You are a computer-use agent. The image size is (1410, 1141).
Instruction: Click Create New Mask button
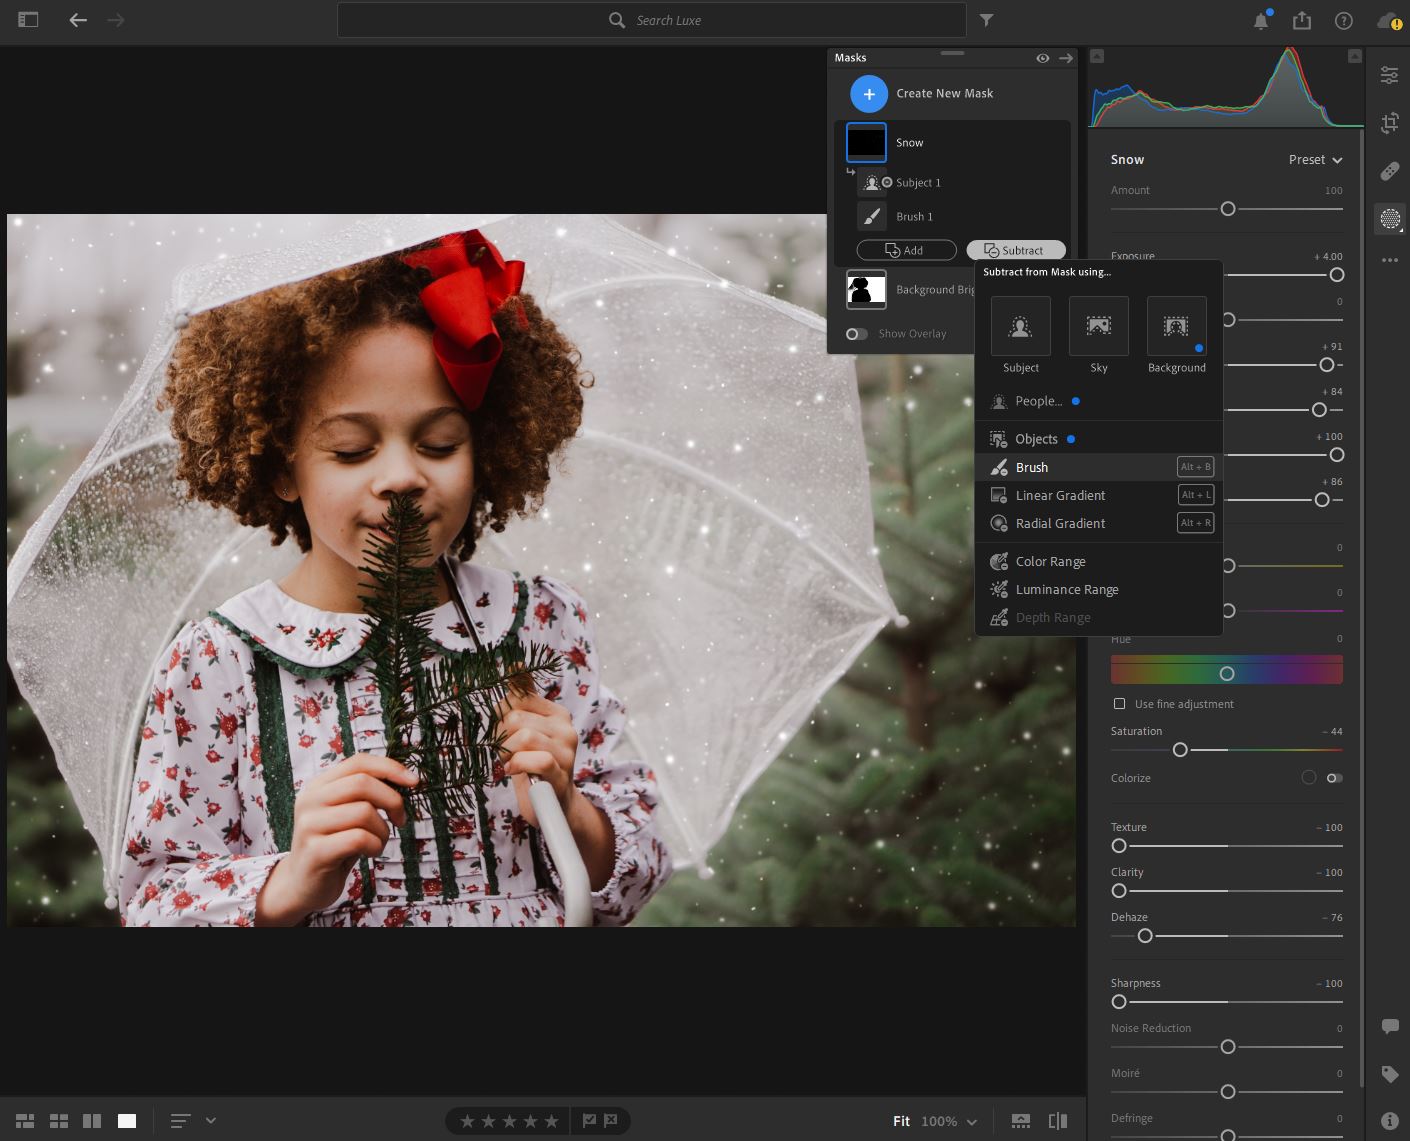(x=869, y=94)
